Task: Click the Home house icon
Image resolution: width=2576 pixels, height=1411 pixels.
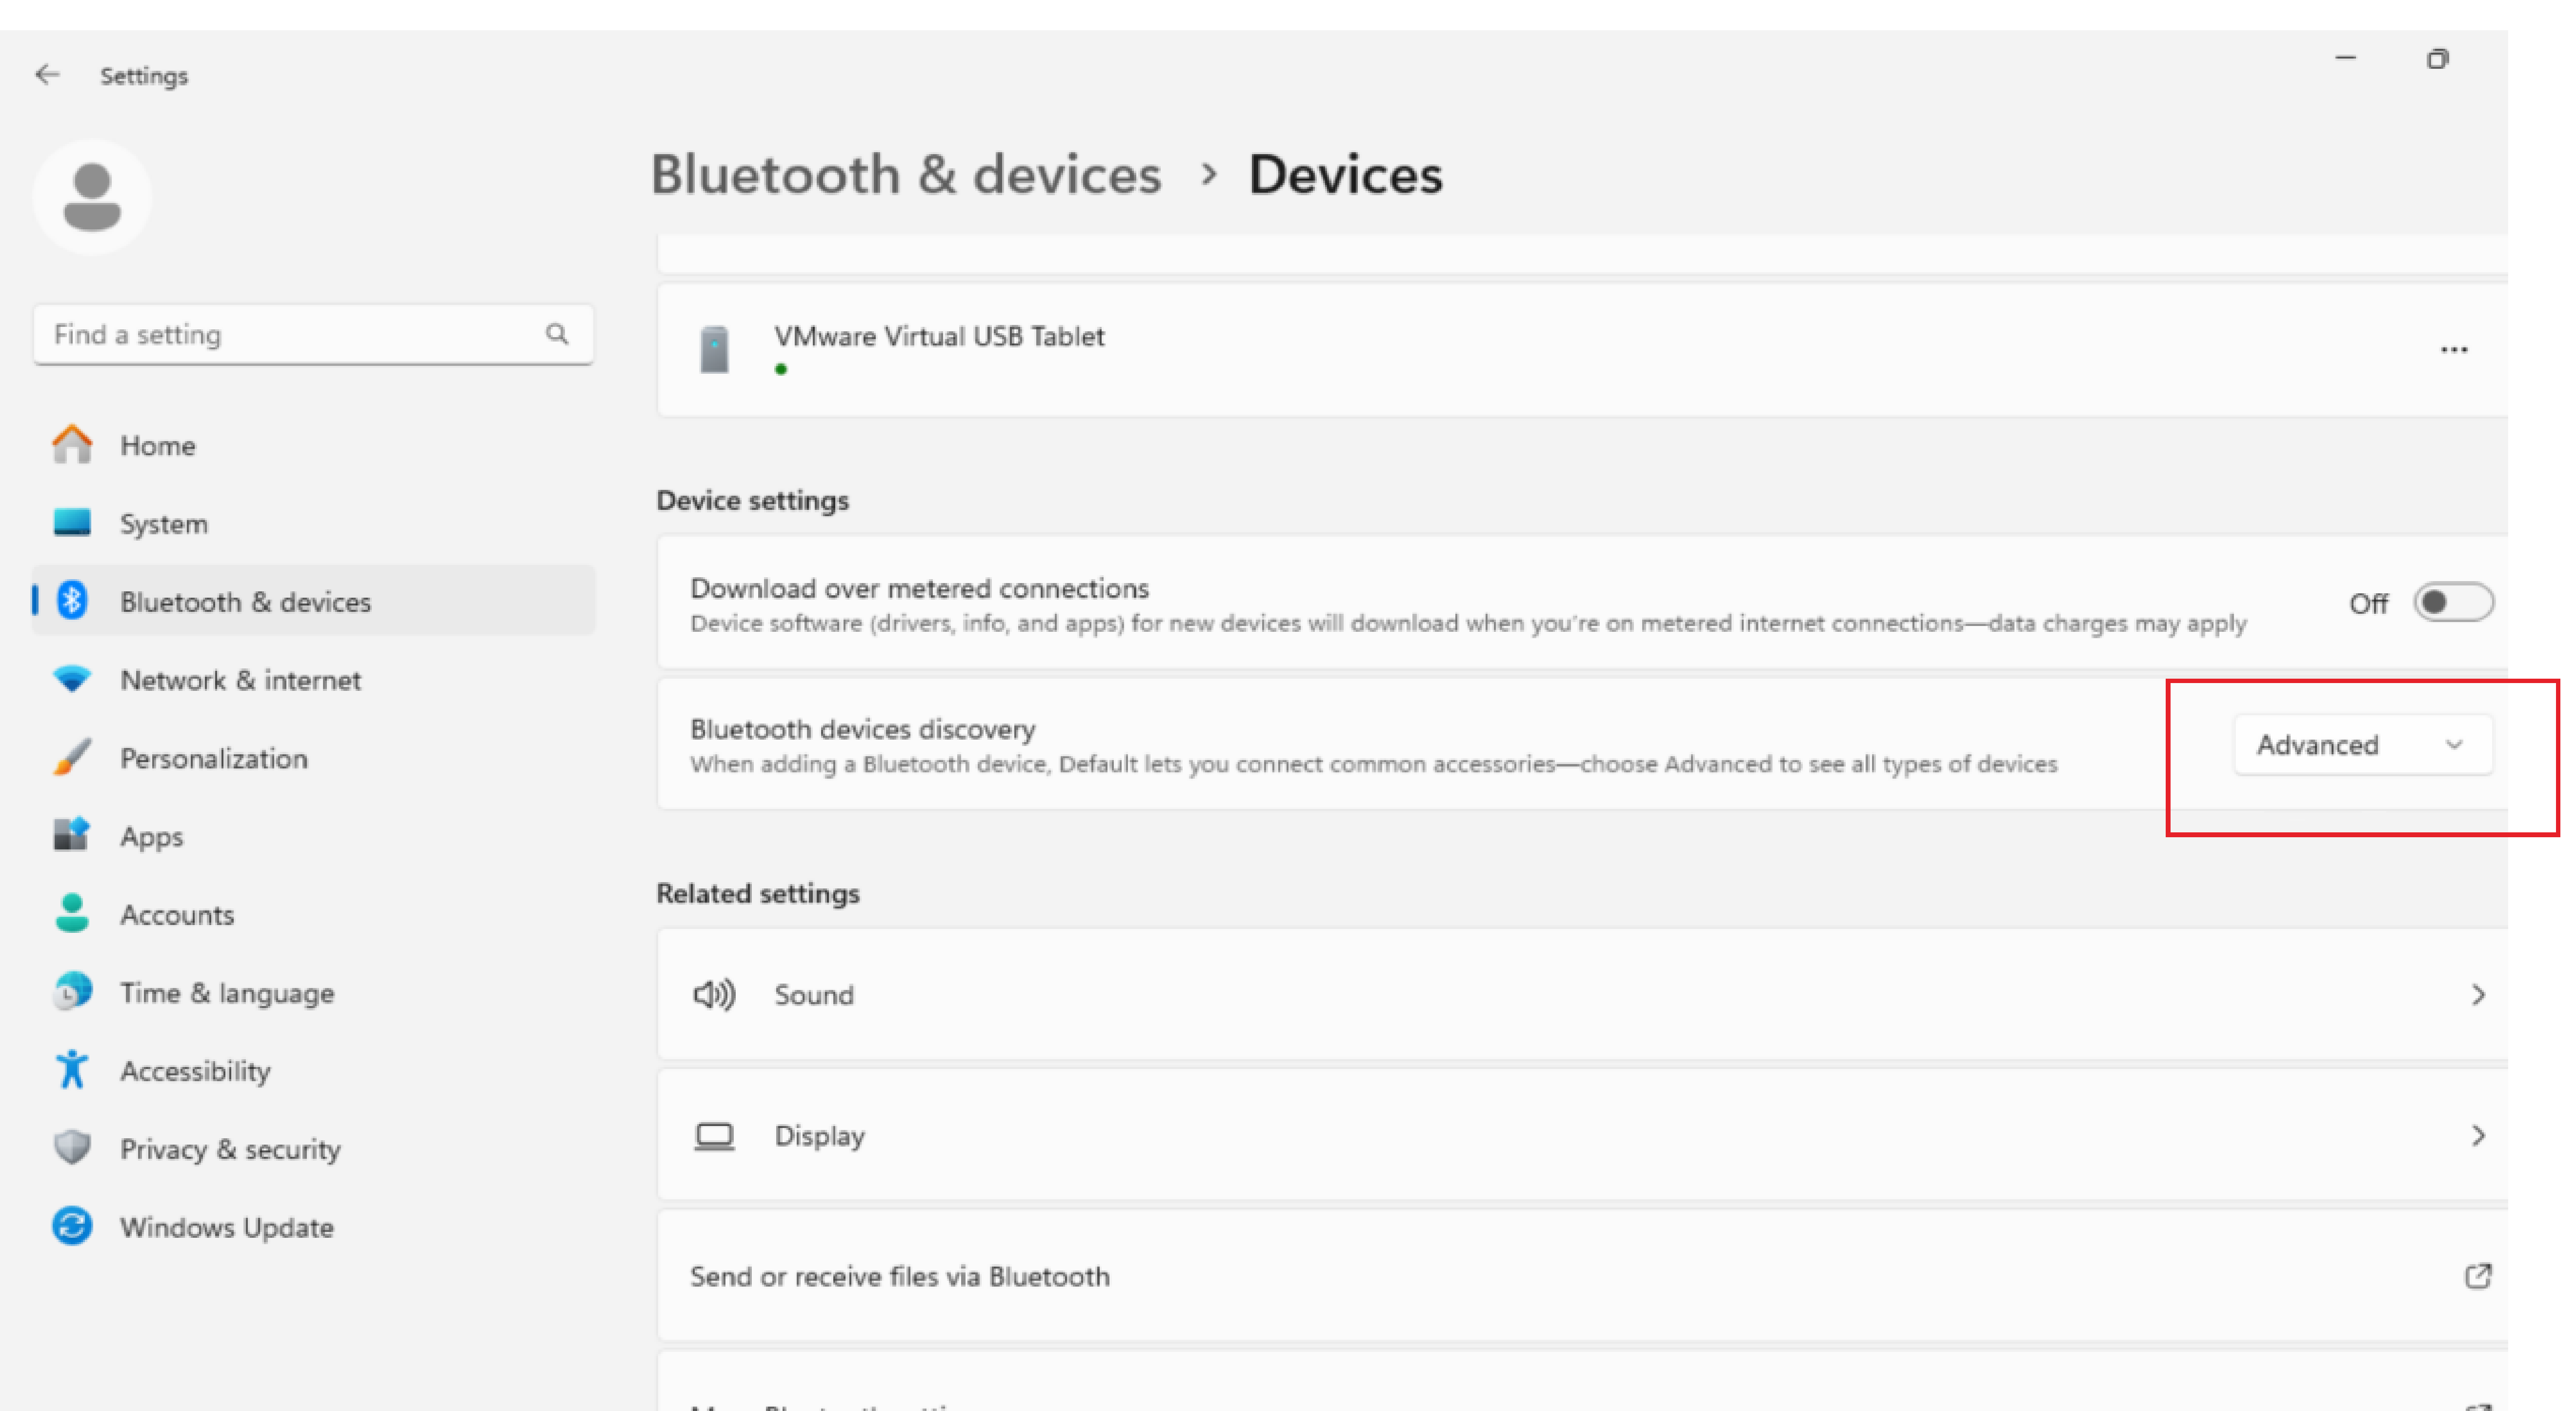Action: (x=72, y=445)
